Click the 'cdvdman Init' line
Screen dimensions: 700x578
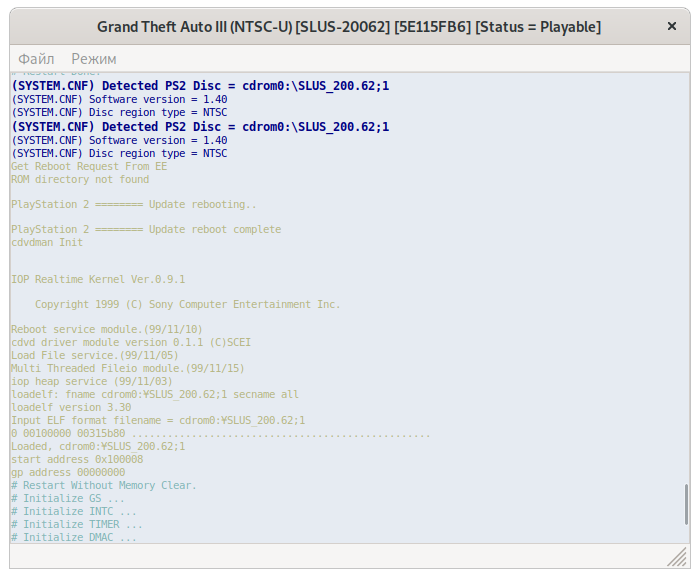click(x=47, y=242)
